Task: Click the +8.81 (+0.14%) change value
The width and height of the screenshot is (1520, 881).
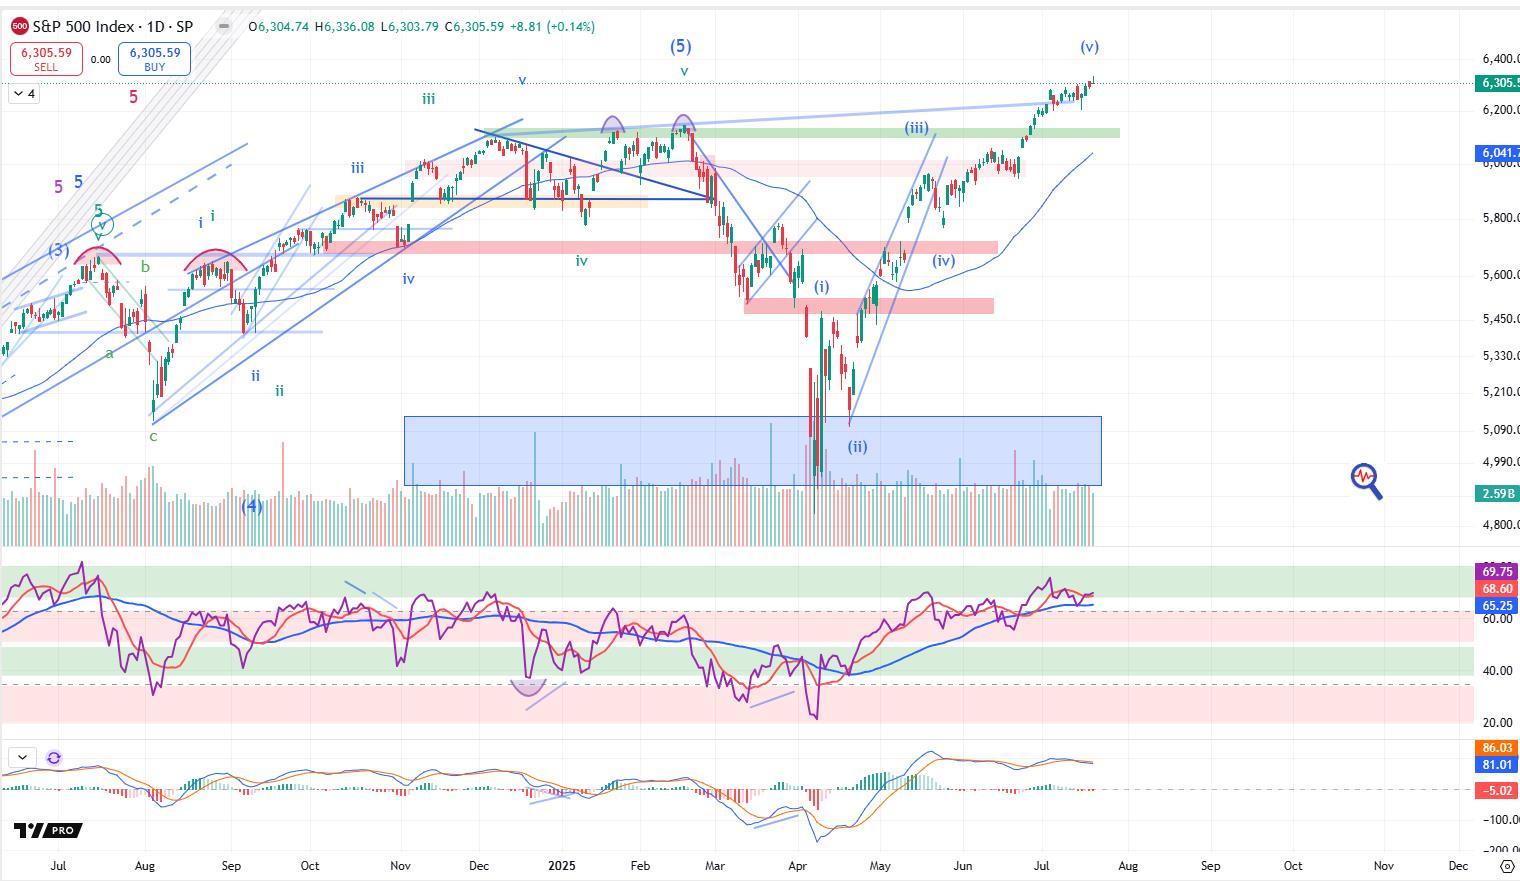Action: [x=552, y=27]
